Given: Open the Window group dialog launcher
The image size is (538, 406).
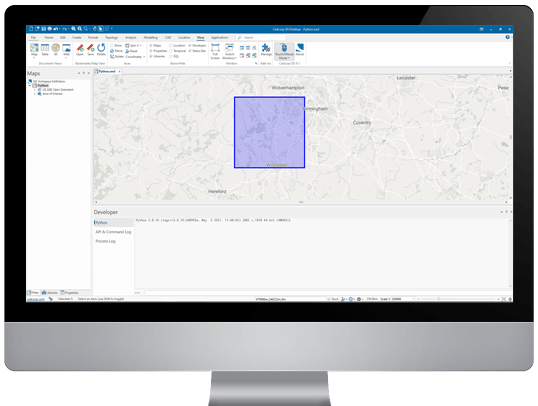Looking at the screenshot, I should 256,63.
